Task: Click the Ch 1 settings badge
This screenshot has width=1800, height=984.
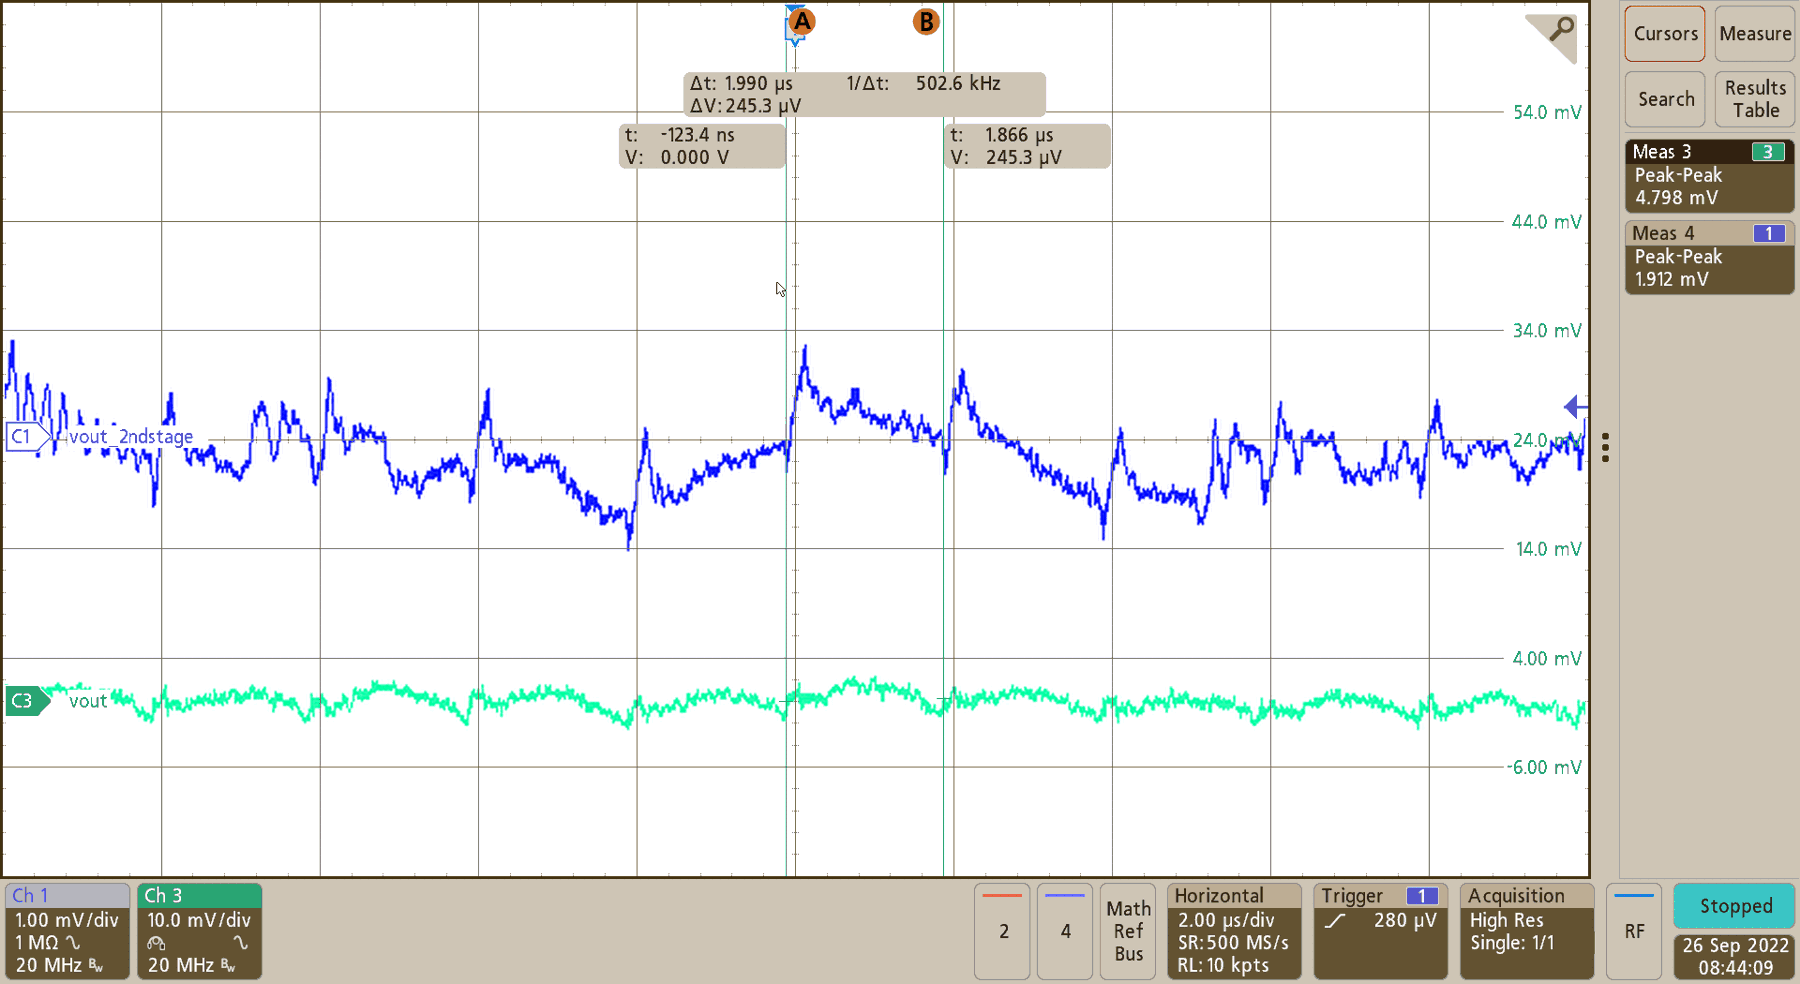Action: [66, 931]
